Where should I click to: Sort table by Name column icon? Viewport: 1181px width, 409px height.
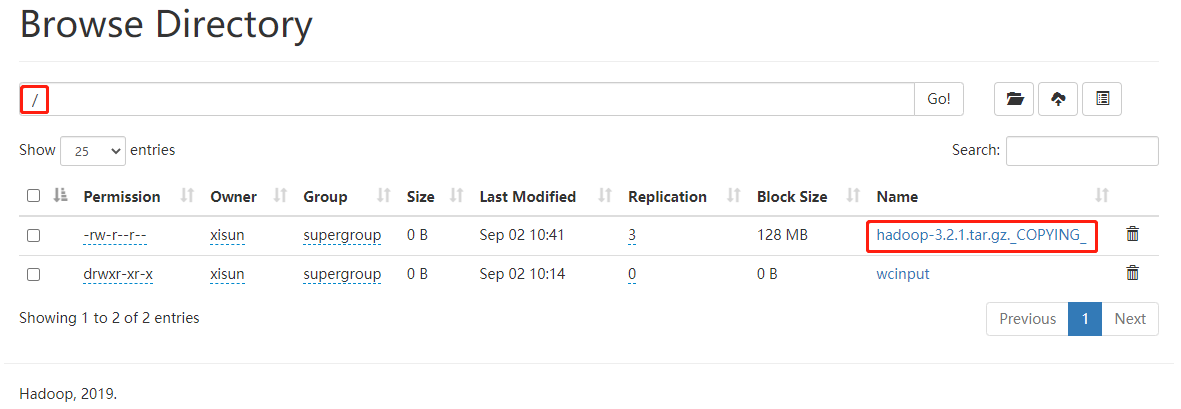1102,196
